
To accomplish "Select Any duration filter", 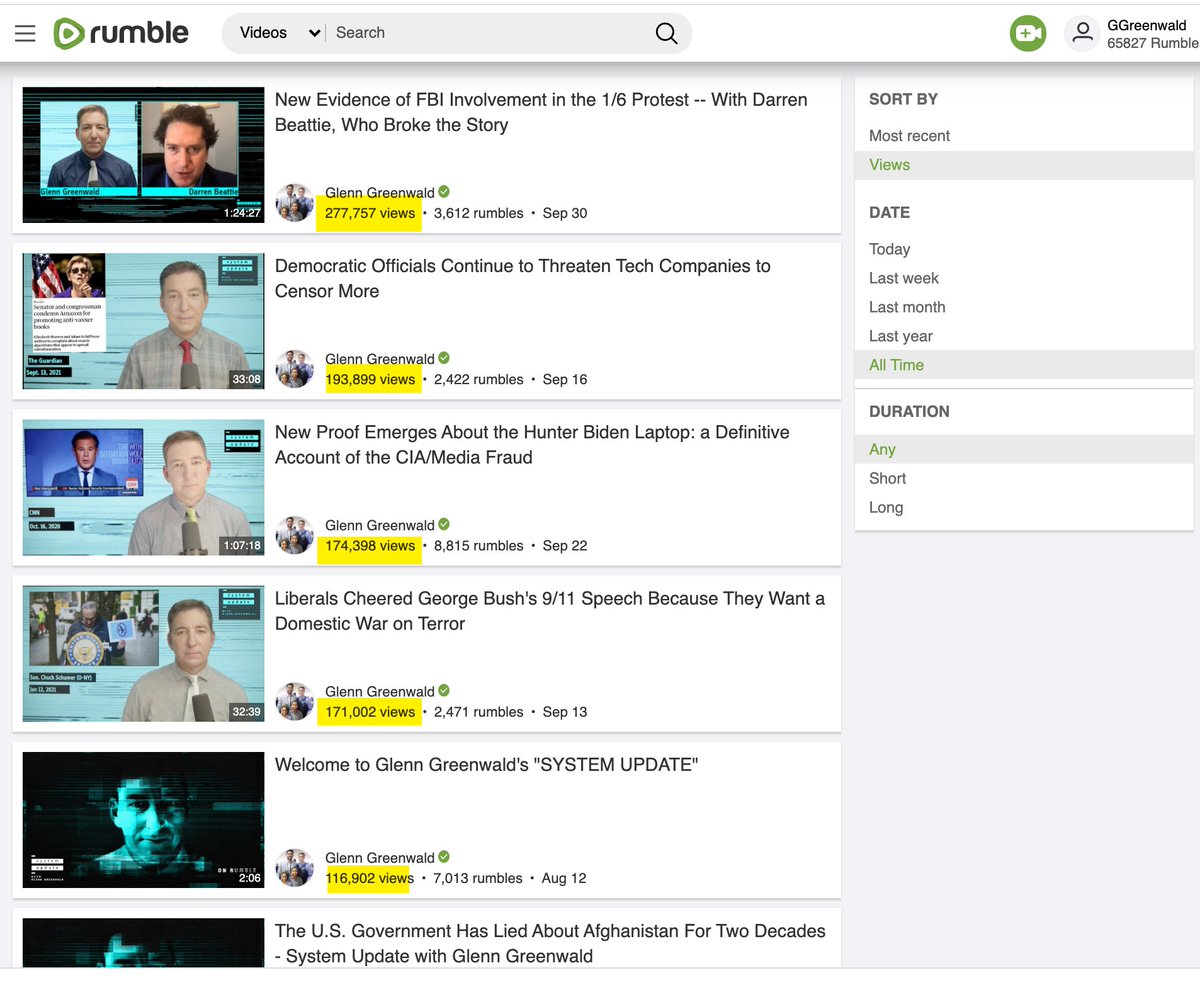I will tap(882, 449).
